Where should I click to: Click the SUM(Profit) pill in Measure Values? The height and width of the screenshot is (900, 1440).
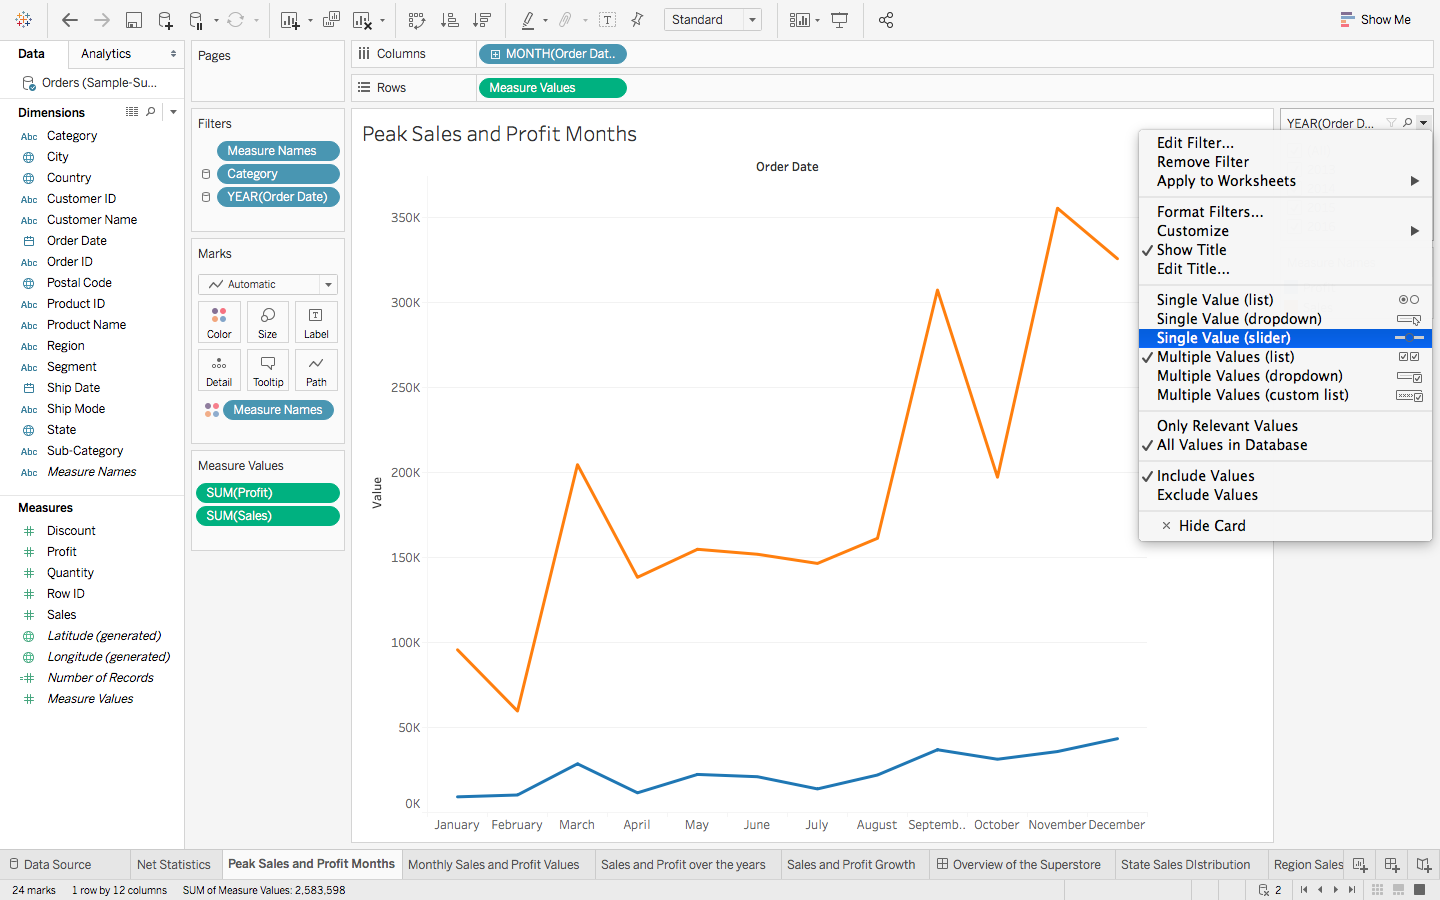click(267, 492)
